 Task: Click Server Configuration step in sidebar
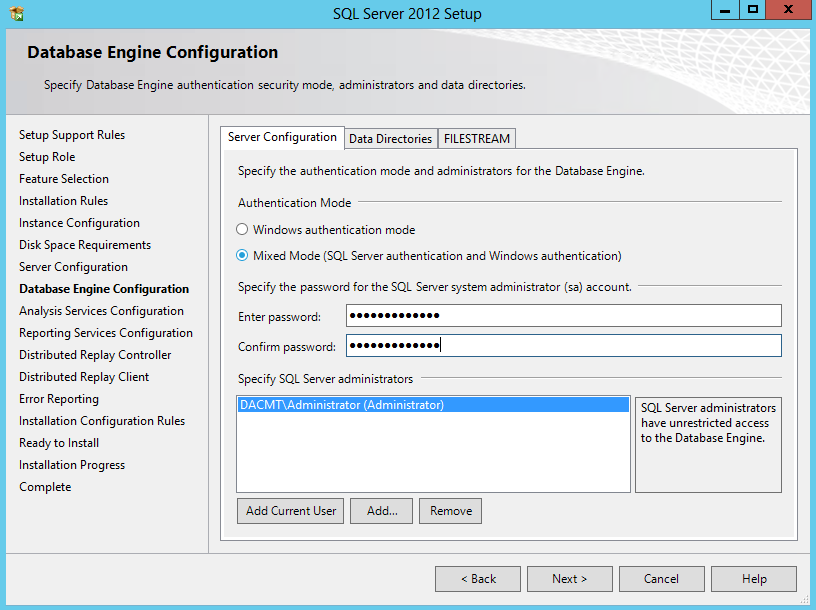tap(73, 266)
